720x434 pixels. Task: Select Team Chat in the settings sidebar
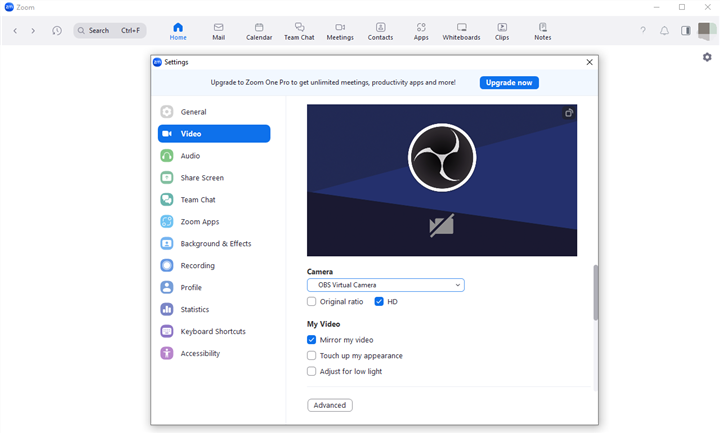tap(214, 200)
